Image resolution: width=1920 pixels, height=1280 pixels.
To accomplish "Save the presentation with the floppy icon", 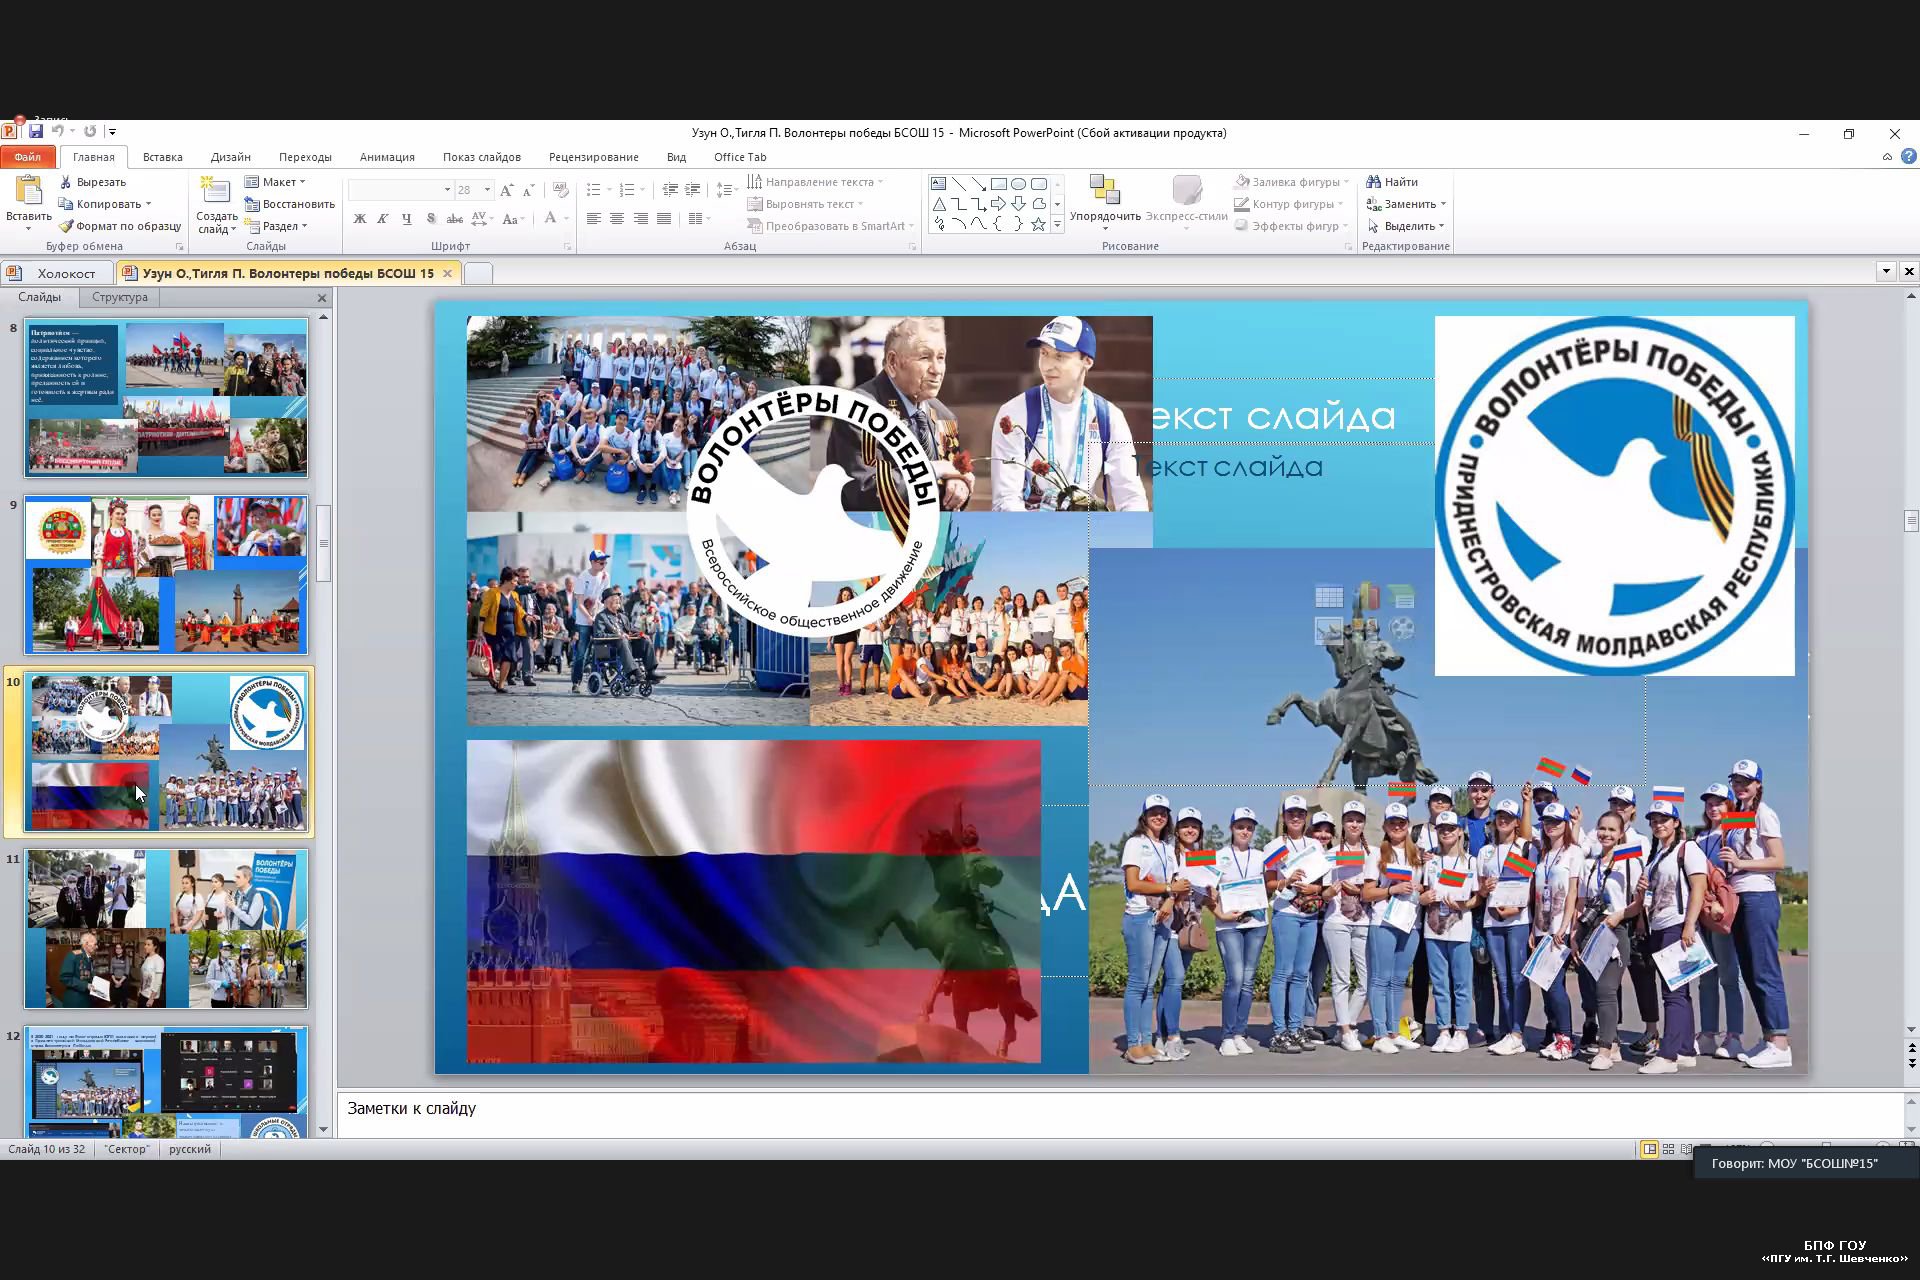I will 36,132.
